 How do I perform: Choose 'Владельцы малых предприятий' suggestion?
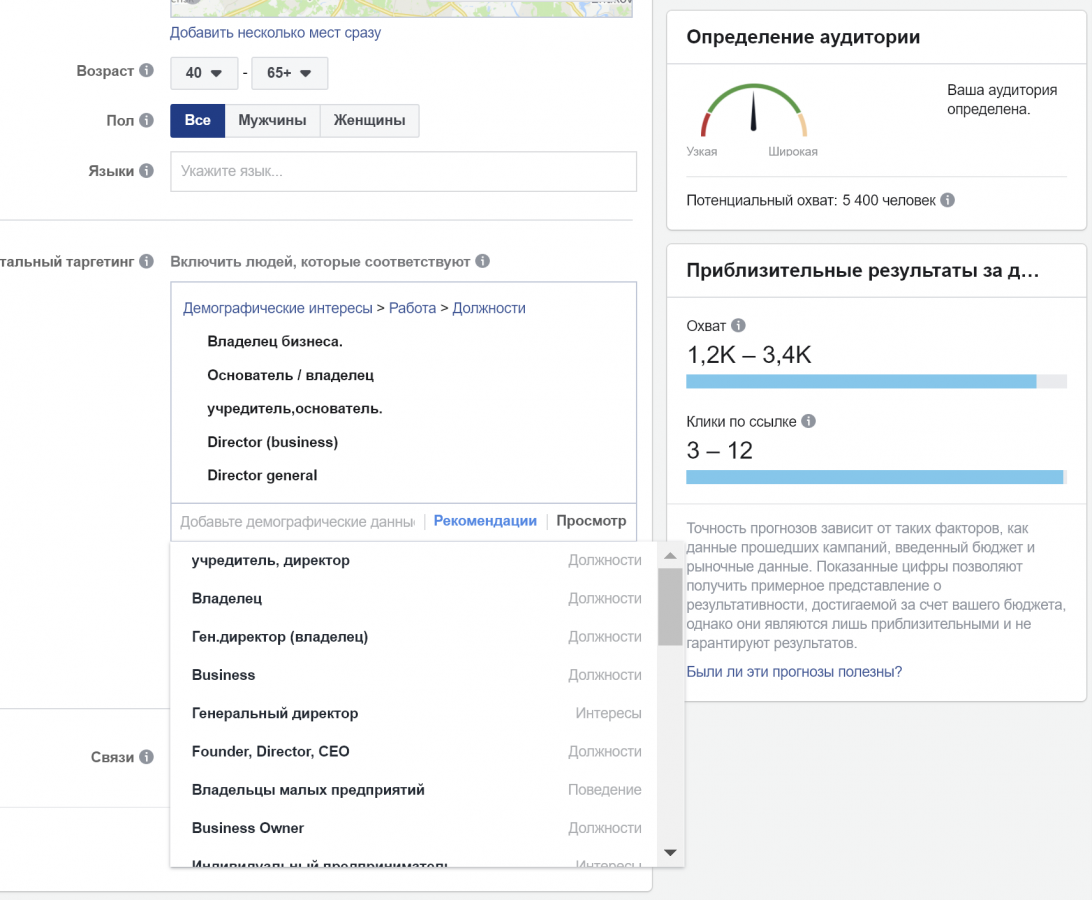308,790
